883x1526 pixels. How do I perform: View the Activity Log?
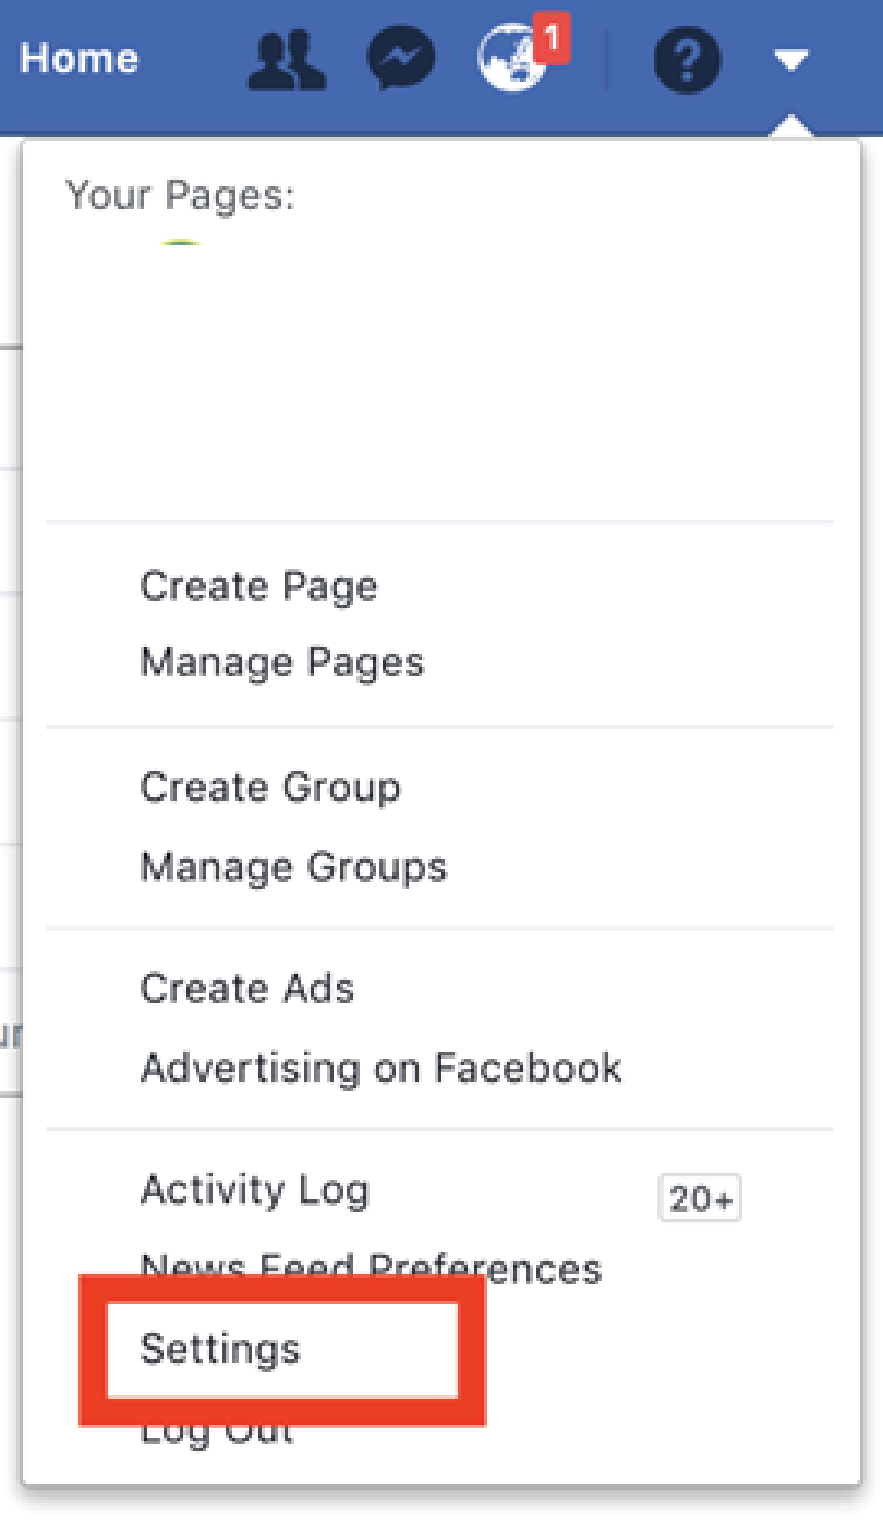(x=255, y=1190)
